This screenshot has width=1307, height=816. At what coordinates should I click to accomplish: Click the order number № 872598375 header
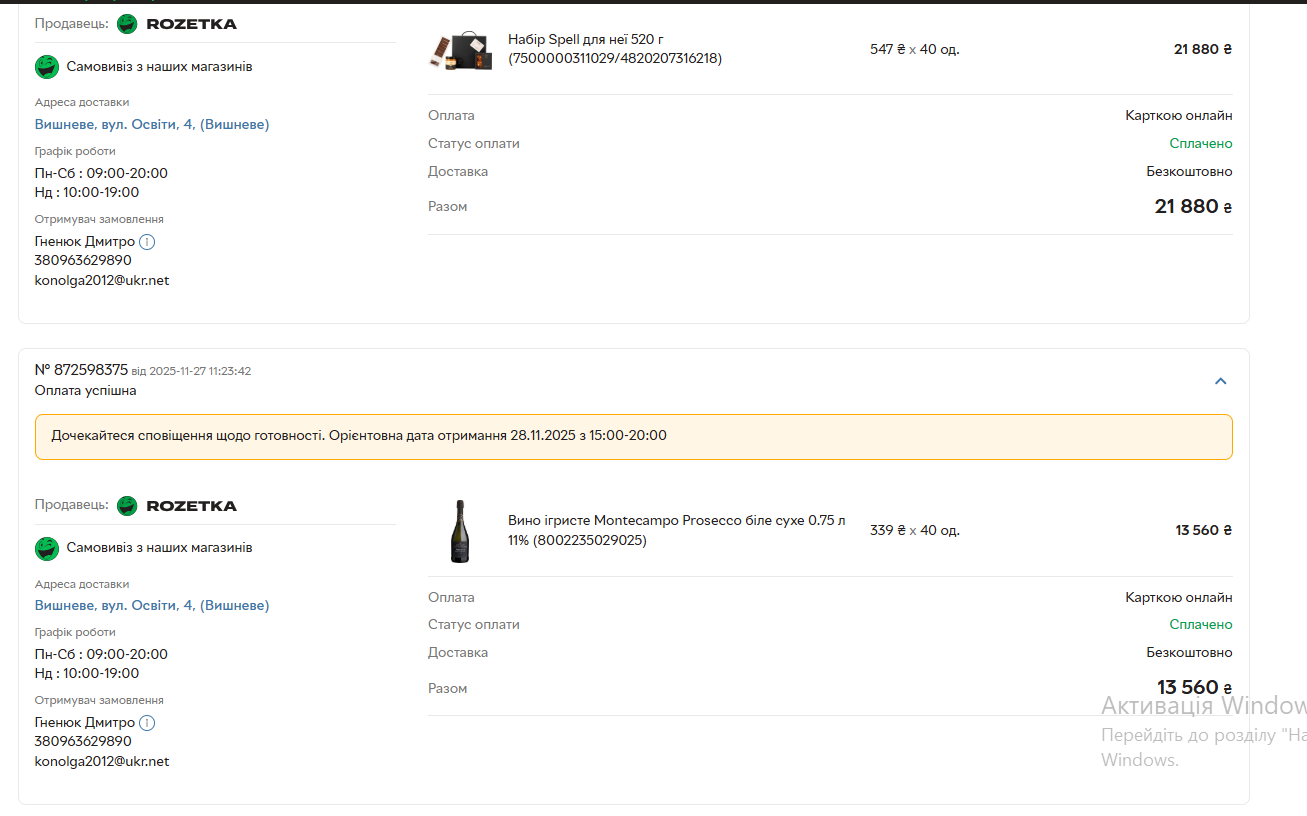click(x=81, y=370)
